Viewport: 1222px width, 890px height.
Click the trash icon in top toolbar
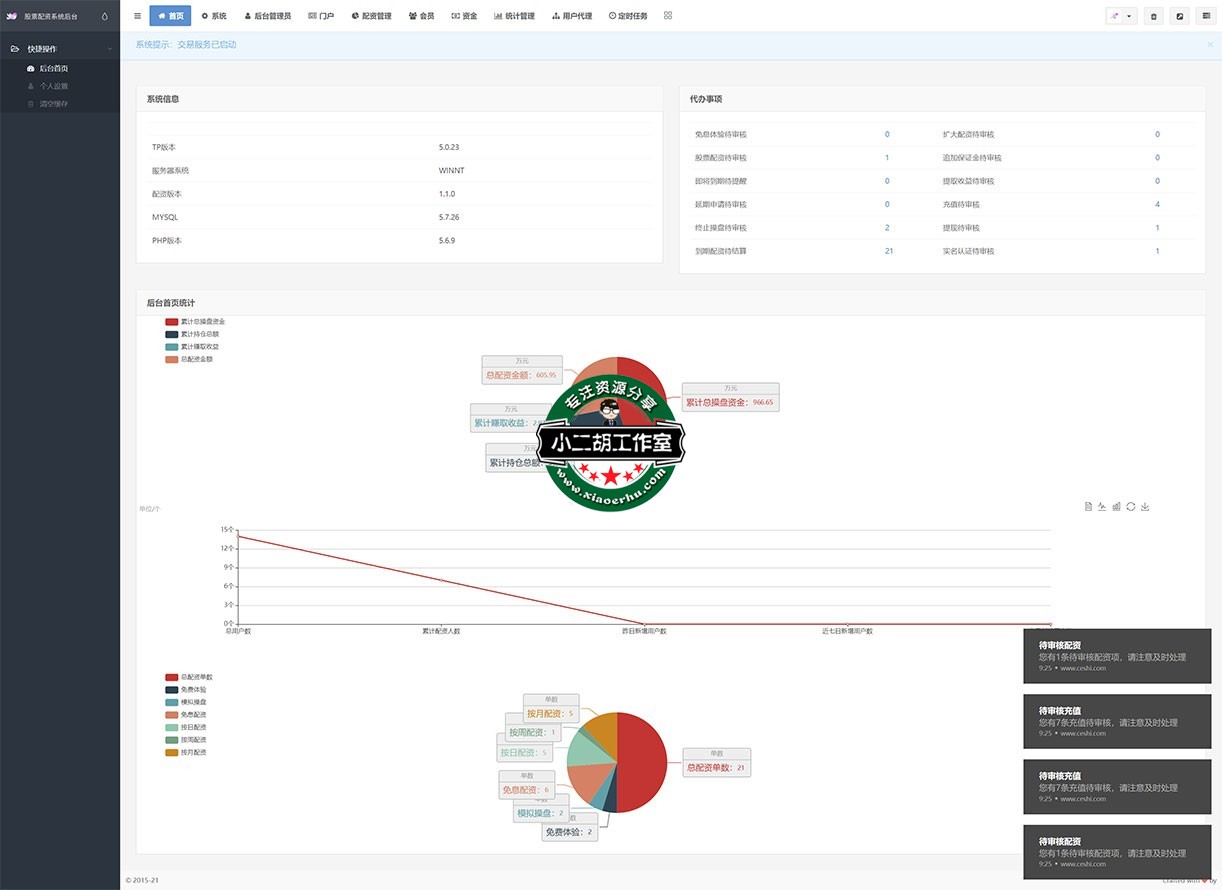point(1154,16)
